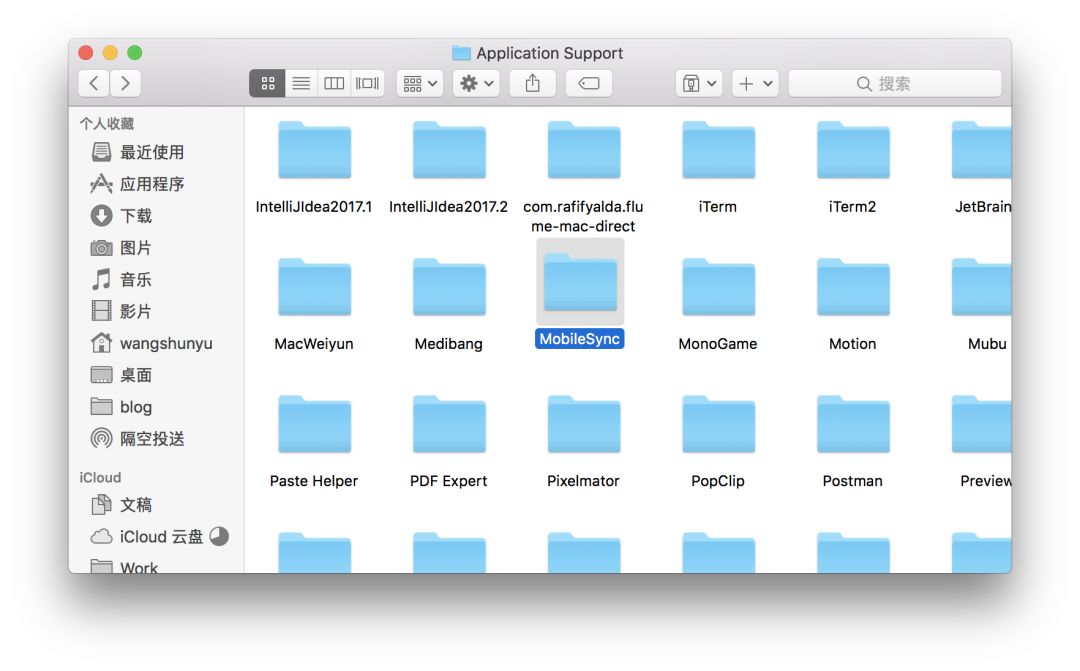Open the arrange items dropdown
1080x671 pixels.
pos(420,83)
